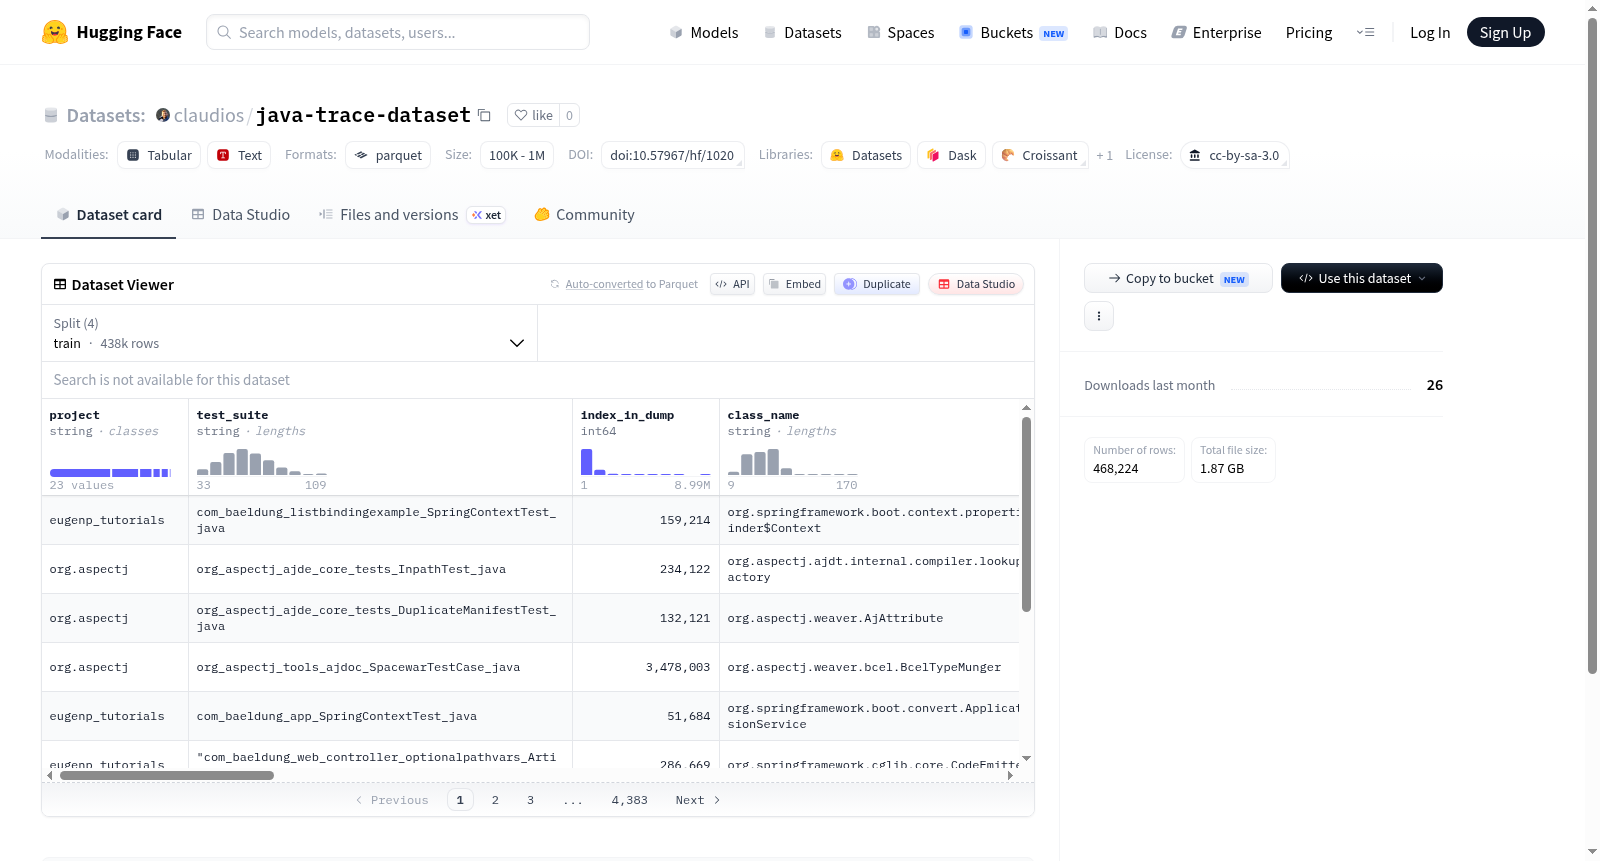Focus the search models, datasets, users field

tap(398, 32)
